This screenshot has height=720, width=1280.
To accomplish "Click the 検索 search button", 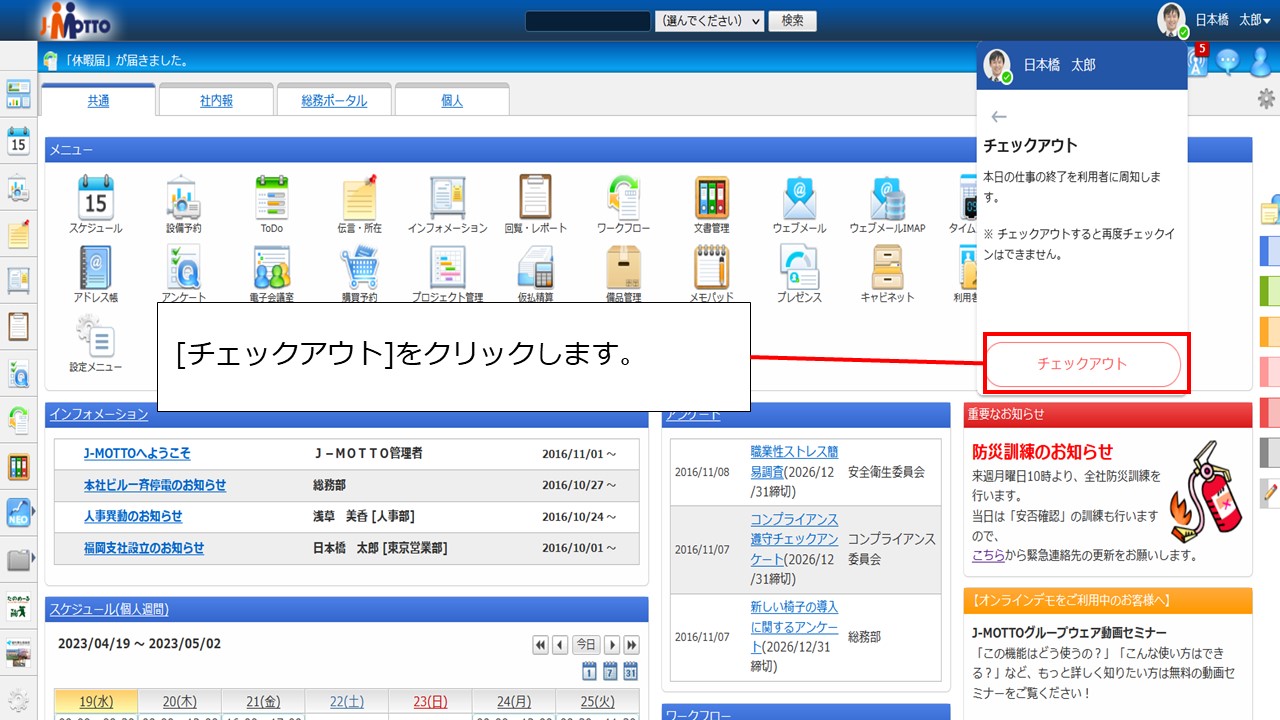I will [792, 21].
